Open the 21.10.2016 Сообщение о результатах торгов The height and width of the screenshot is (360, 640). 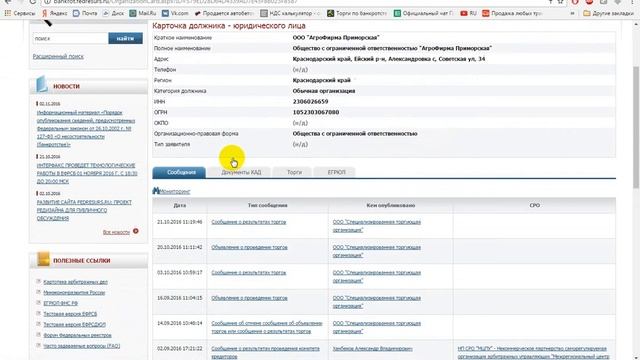click(x=249, y=222)
